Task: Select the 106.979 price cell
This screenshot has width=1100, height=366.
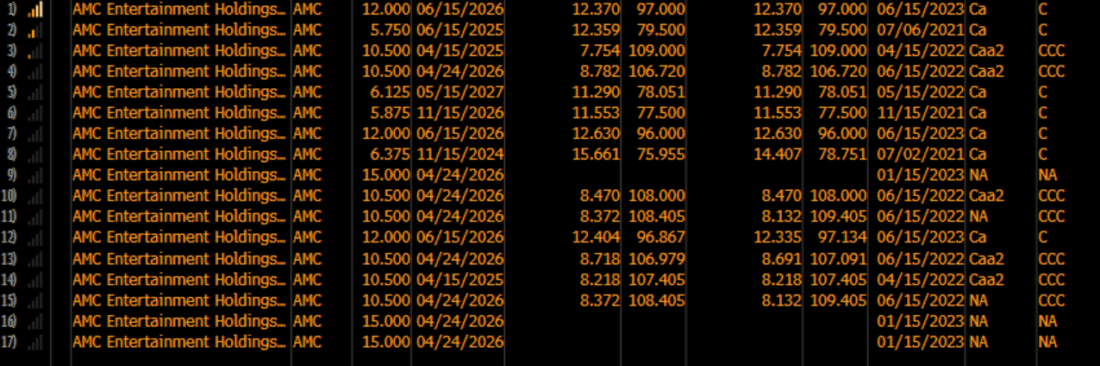Action: click(657, 259)
